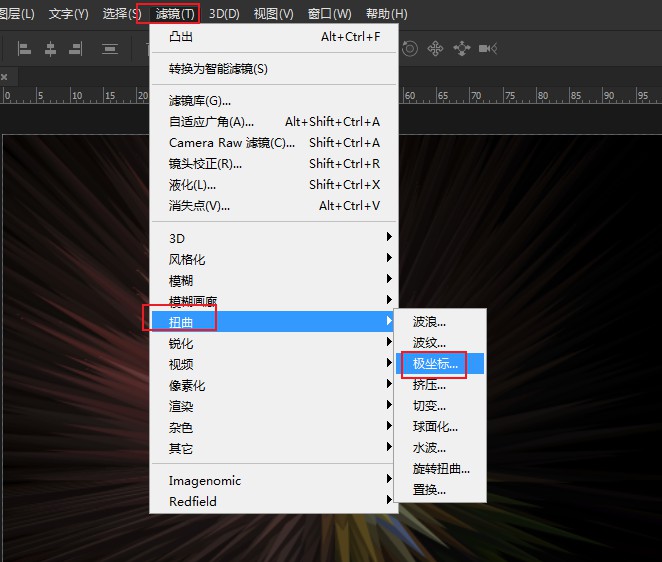
Task: Select 旋转扭曲... twirl filter
Action: pos(440,469)
